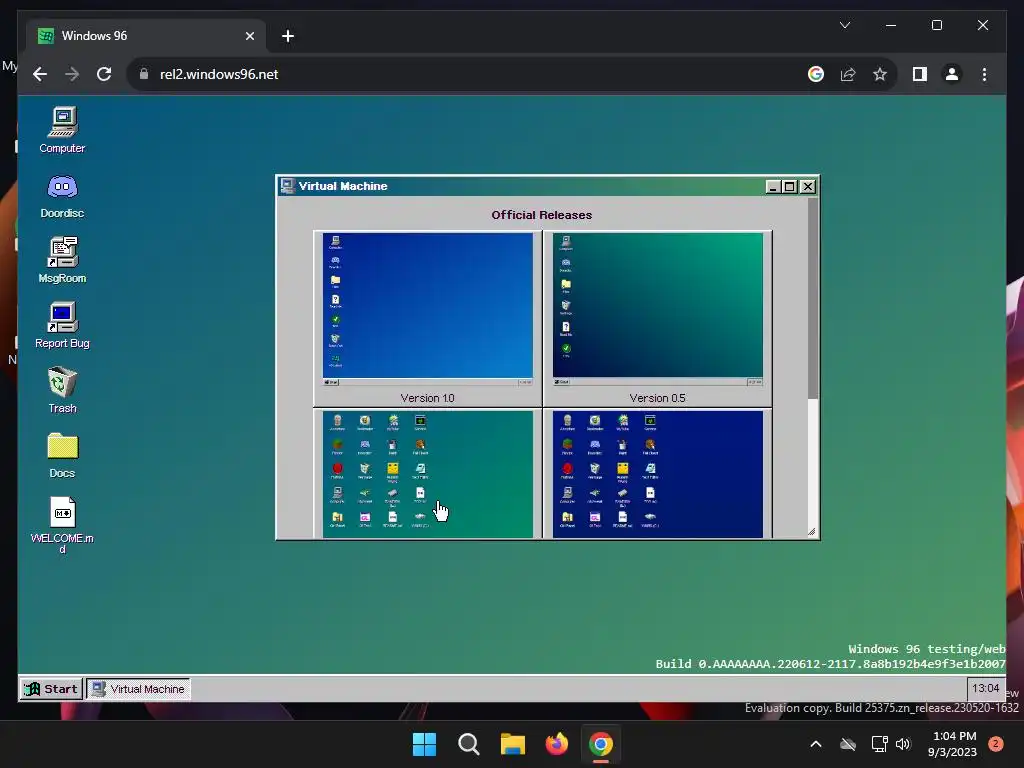This screenshot has width=1024, height=768.
Task: Bookmark this tab with the star
Action: pyautogui.click(x=880, y=74)
